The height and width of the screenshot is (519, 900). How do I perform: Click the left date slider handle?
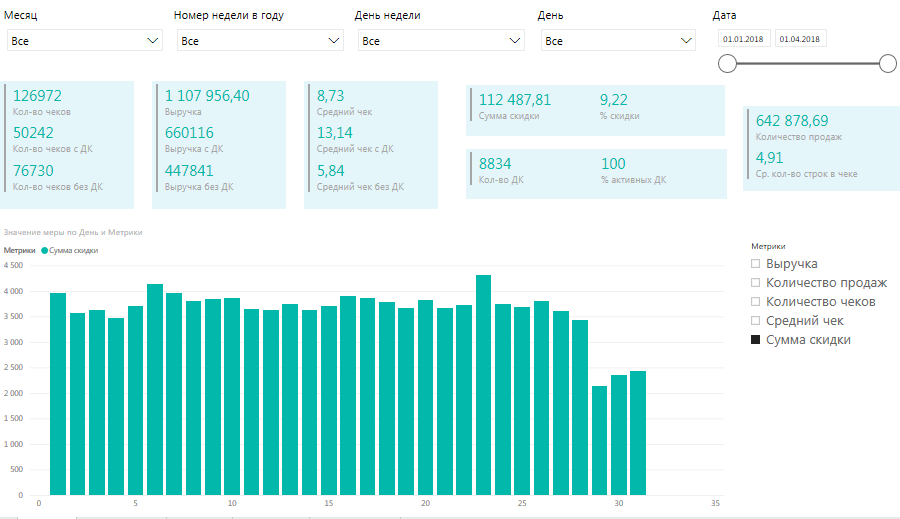click(x=727, y=64)
